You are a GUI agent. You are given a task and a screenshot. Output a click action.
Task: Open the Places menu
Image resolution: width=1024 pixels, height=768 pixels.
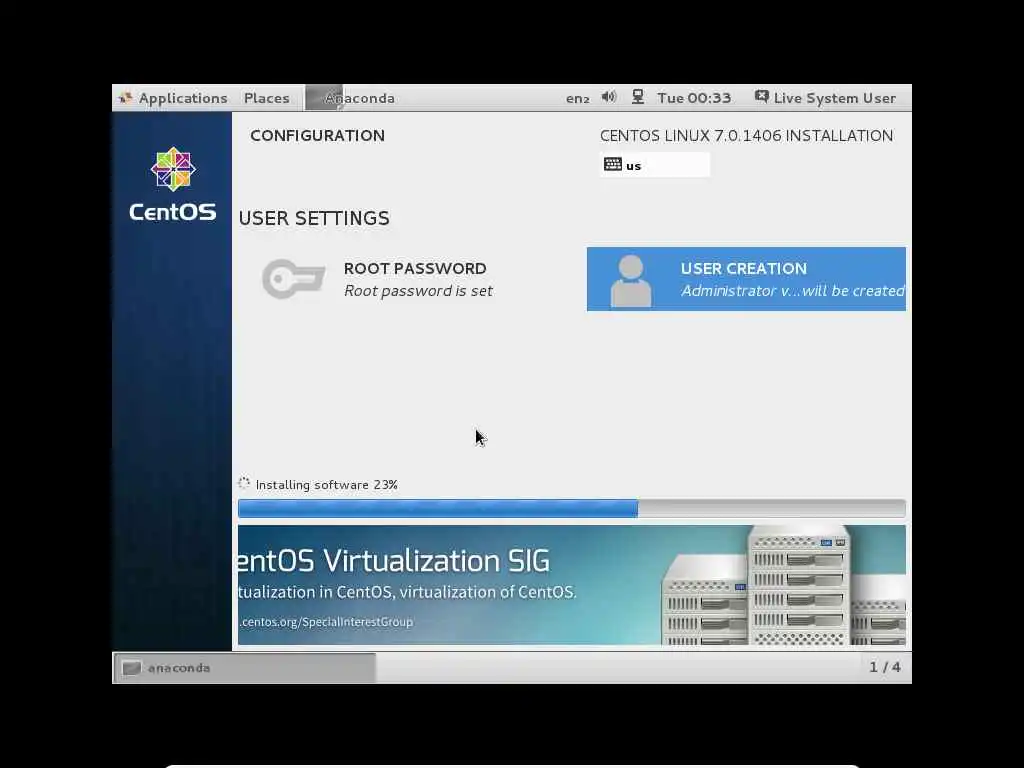266,98
